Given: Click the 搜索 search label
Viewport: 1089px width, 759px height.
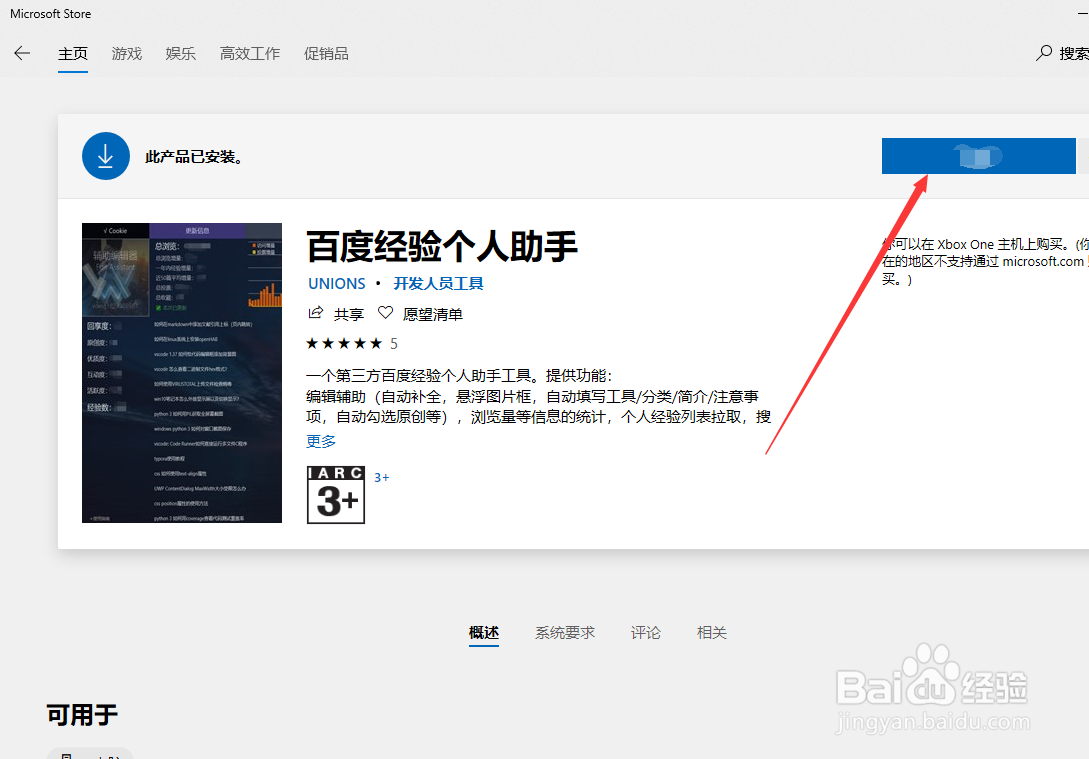Looking at the screenshot, I should pyautogui.click(x=1074, y=53).
